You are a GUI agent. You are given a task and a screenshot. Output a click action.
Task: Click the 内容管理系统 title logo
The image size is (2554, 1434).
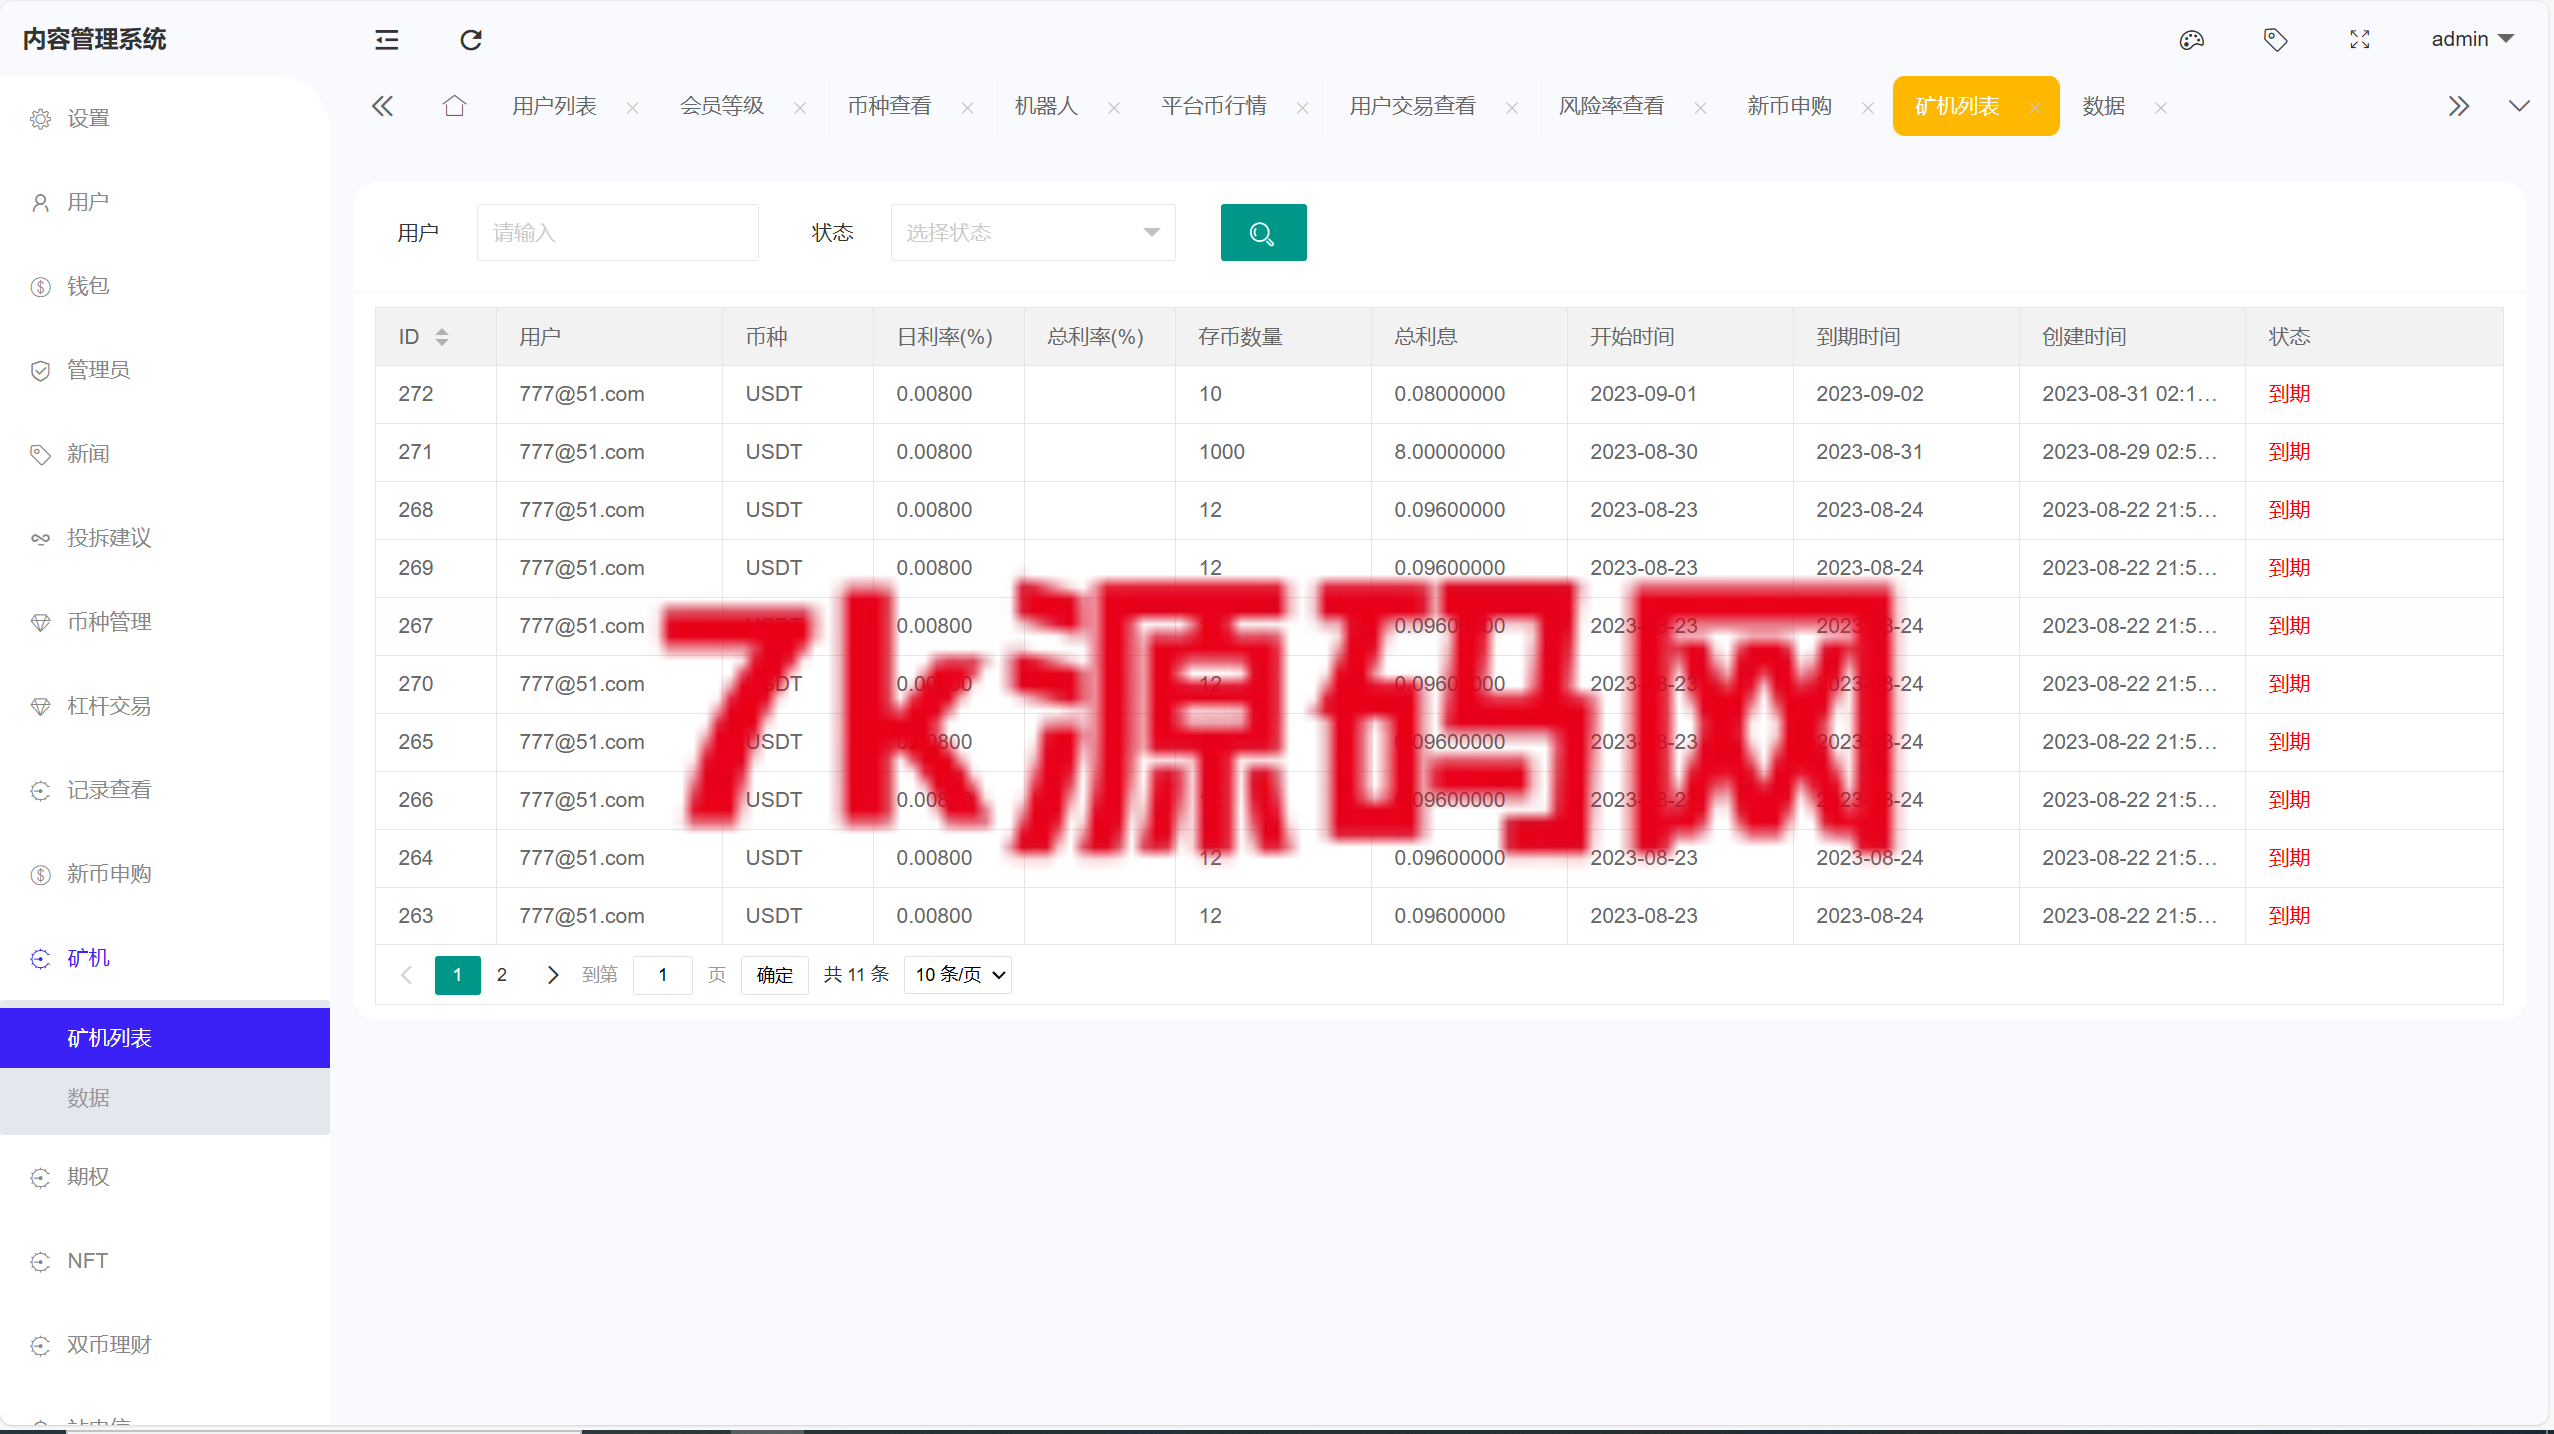point(95,39)
